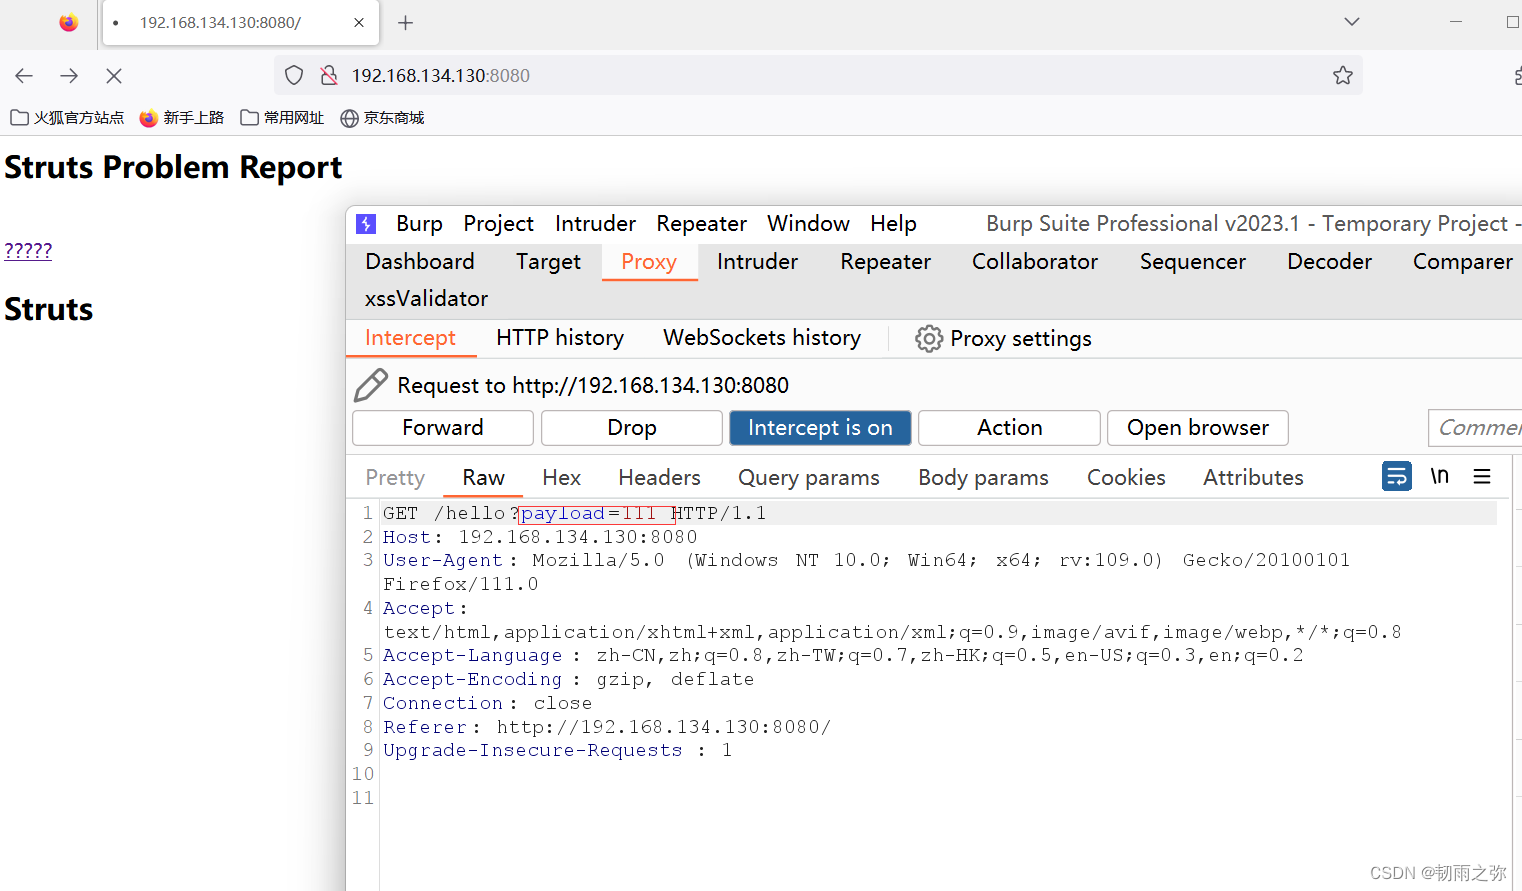Open the Headers view tab

(659, 478)
